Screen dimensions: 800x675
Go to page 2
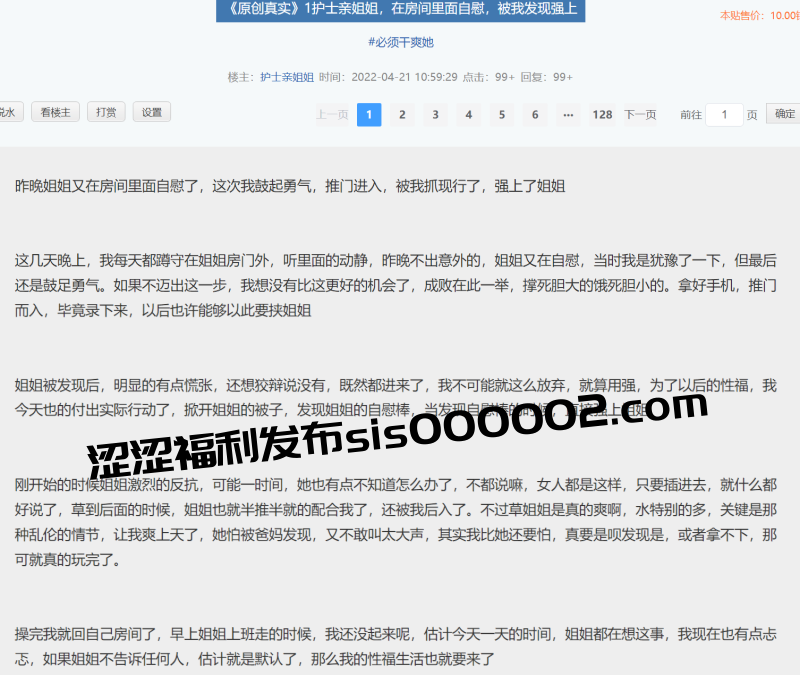402,114
